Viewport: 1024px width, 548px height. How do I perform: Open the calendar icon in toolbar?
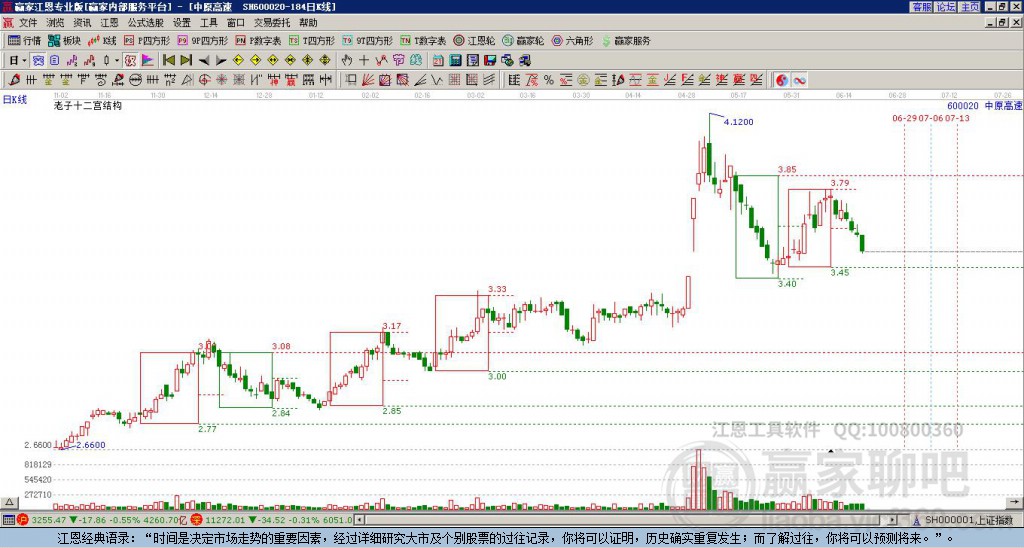[x=438, y=61]
